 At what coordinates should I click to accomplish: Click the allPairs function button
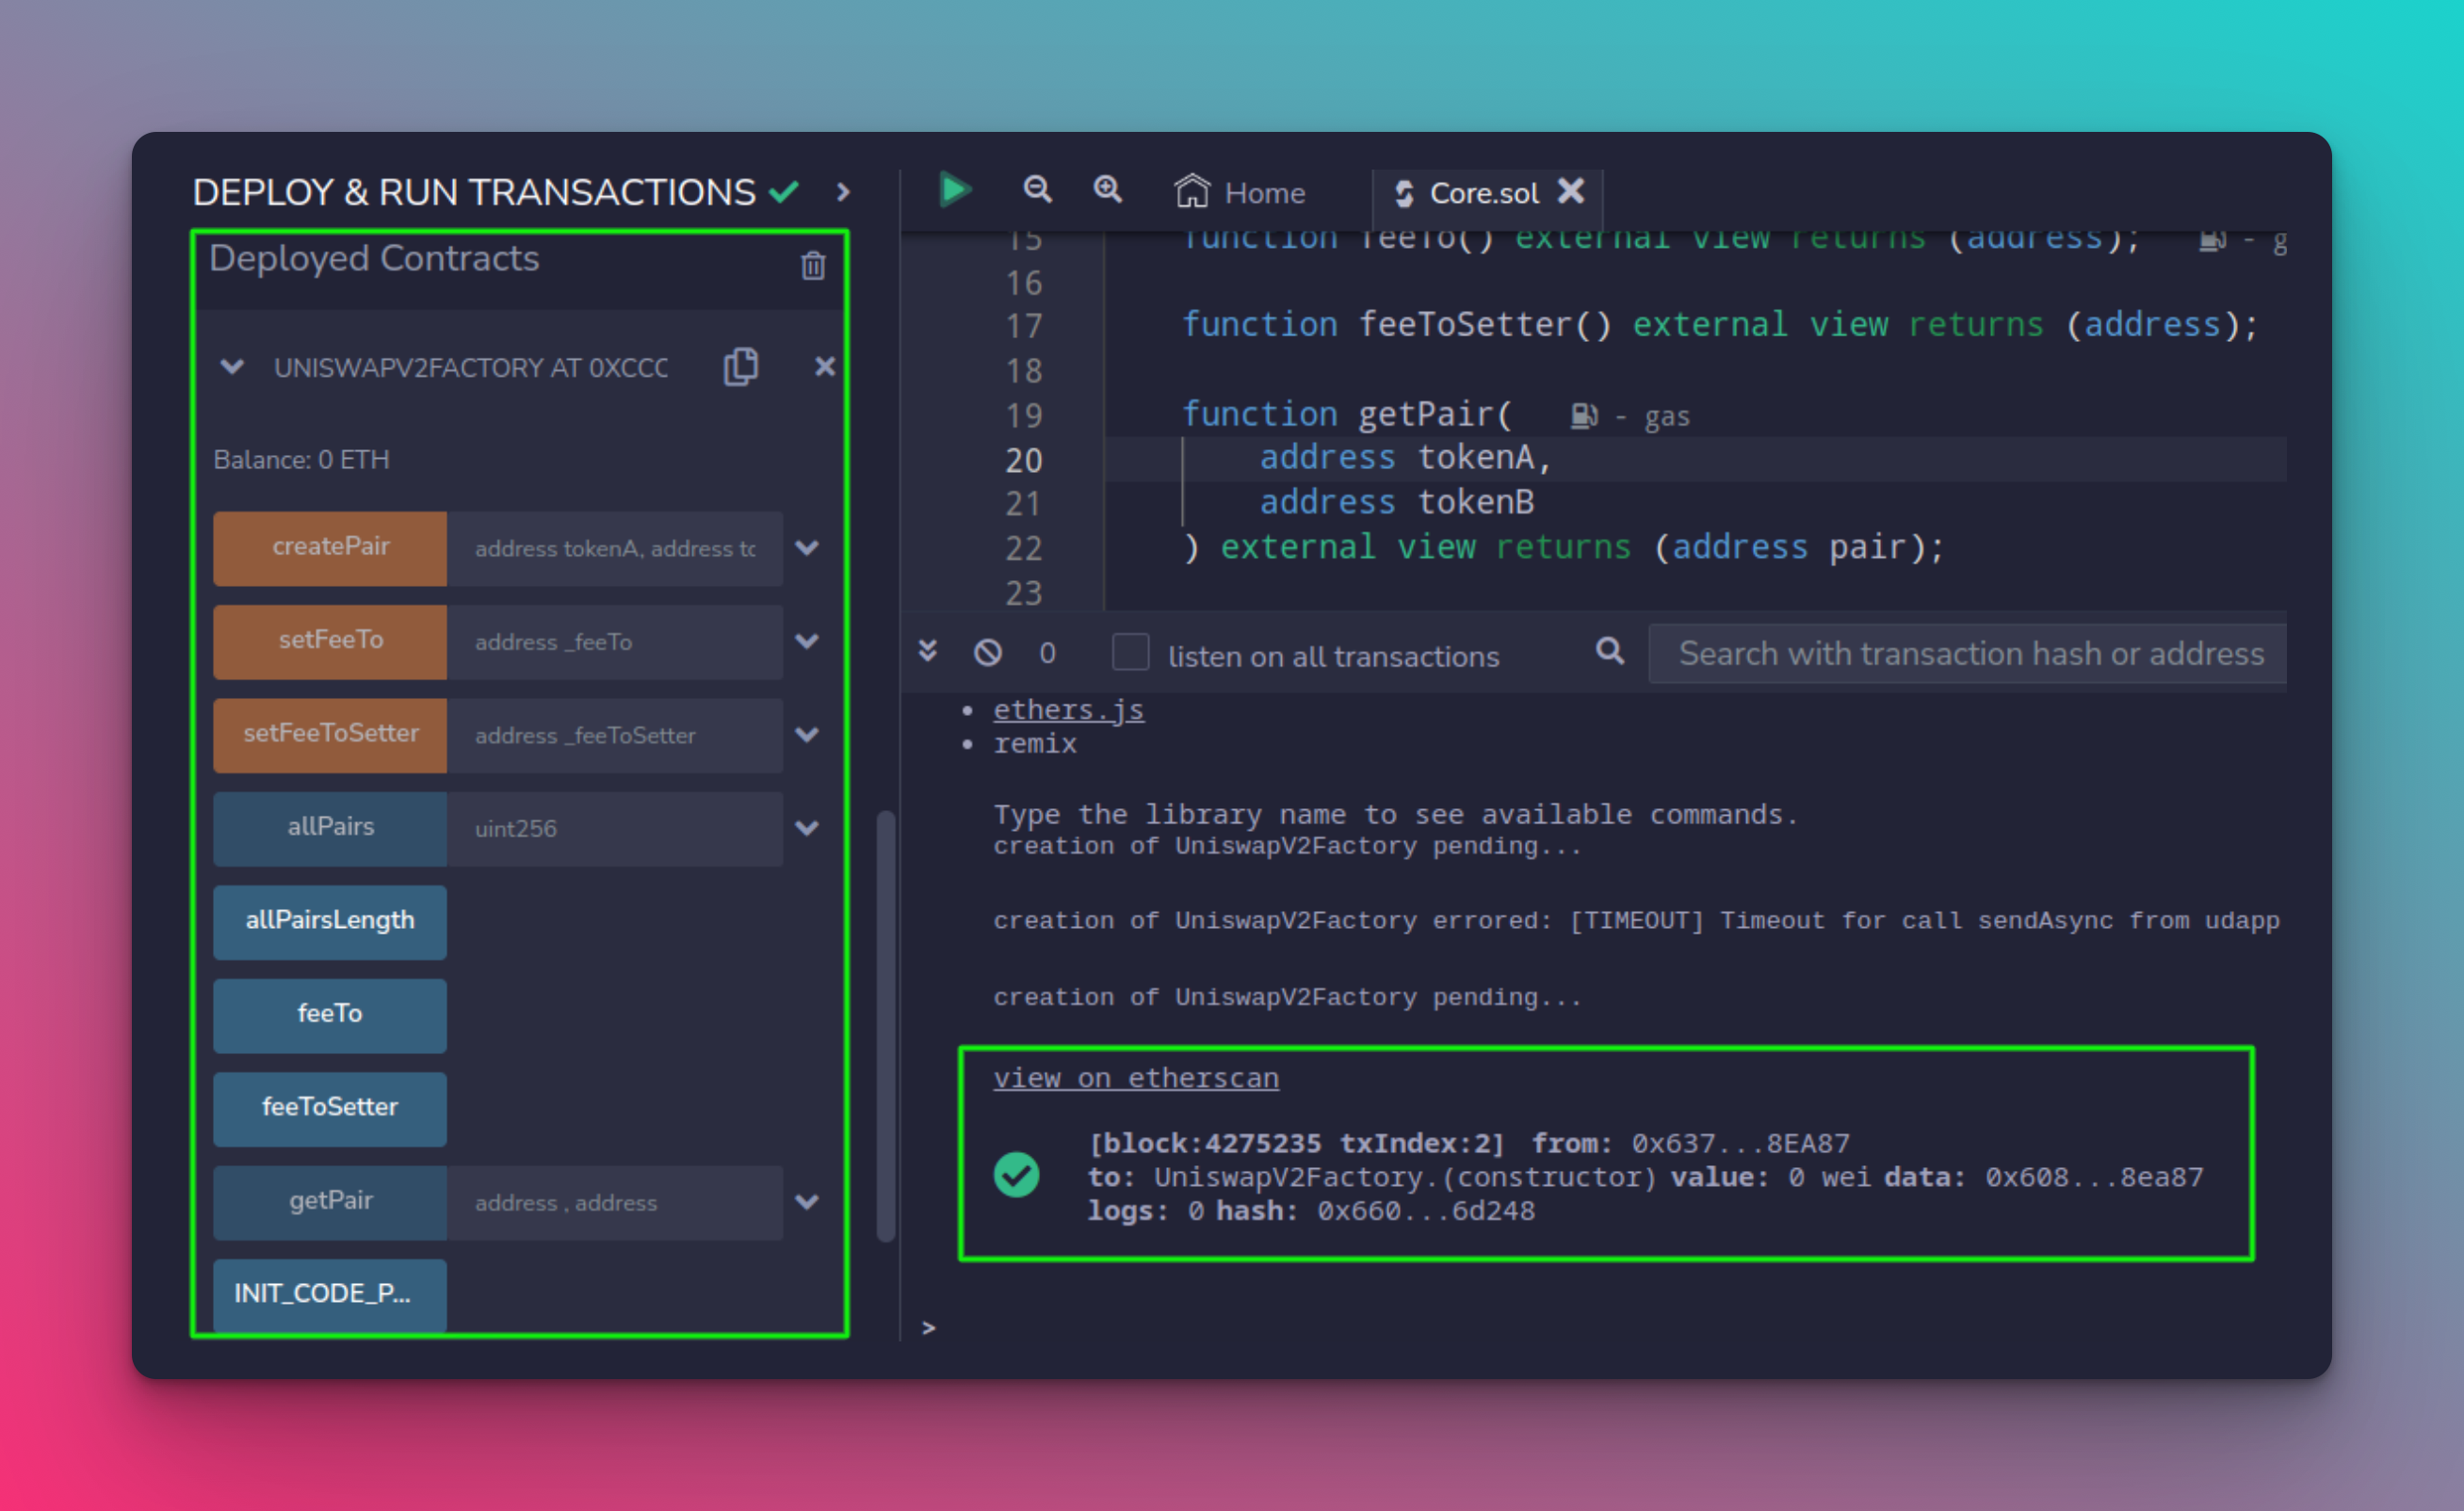[x=330, y=828]
